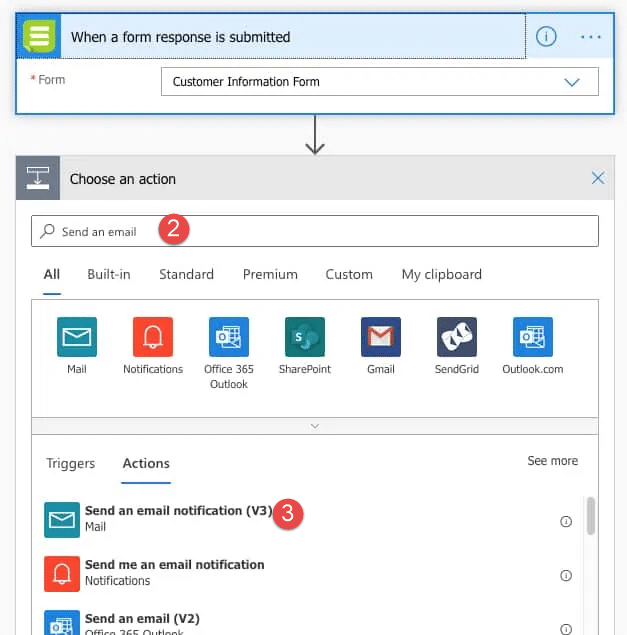Open the trigger's three-dots menu
627x635 pixels.
tap(590, 37)
